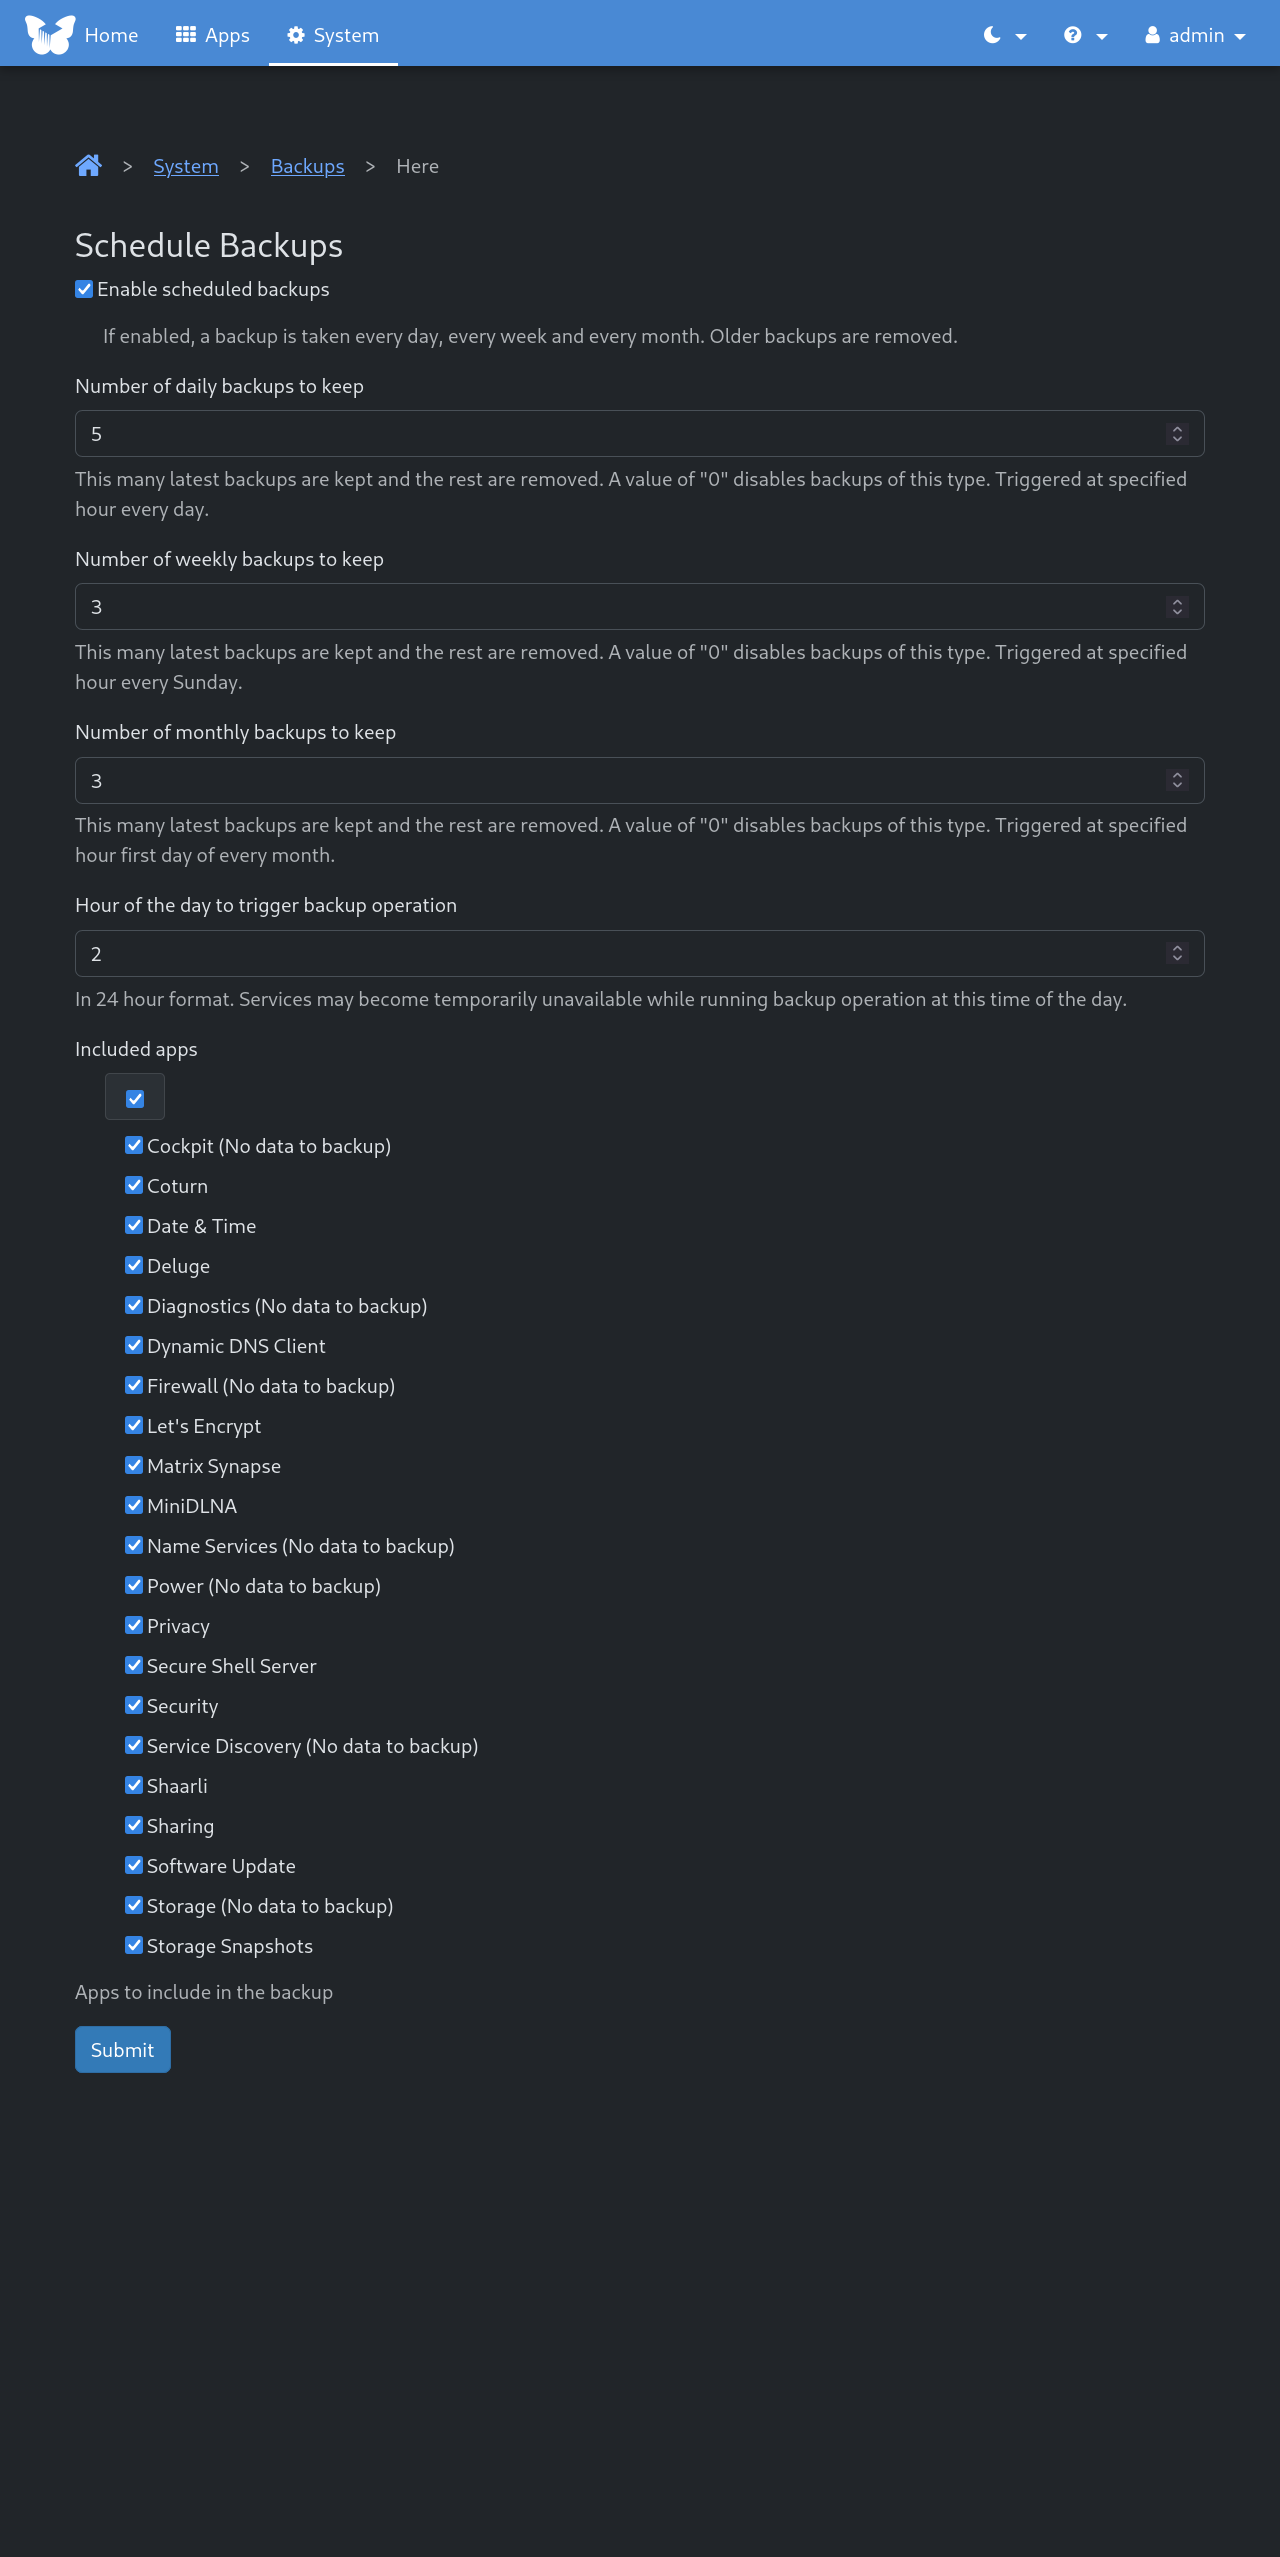1280x2557 pixels.
Task: Go to the Home menu item
Action: tap(111, 35)
